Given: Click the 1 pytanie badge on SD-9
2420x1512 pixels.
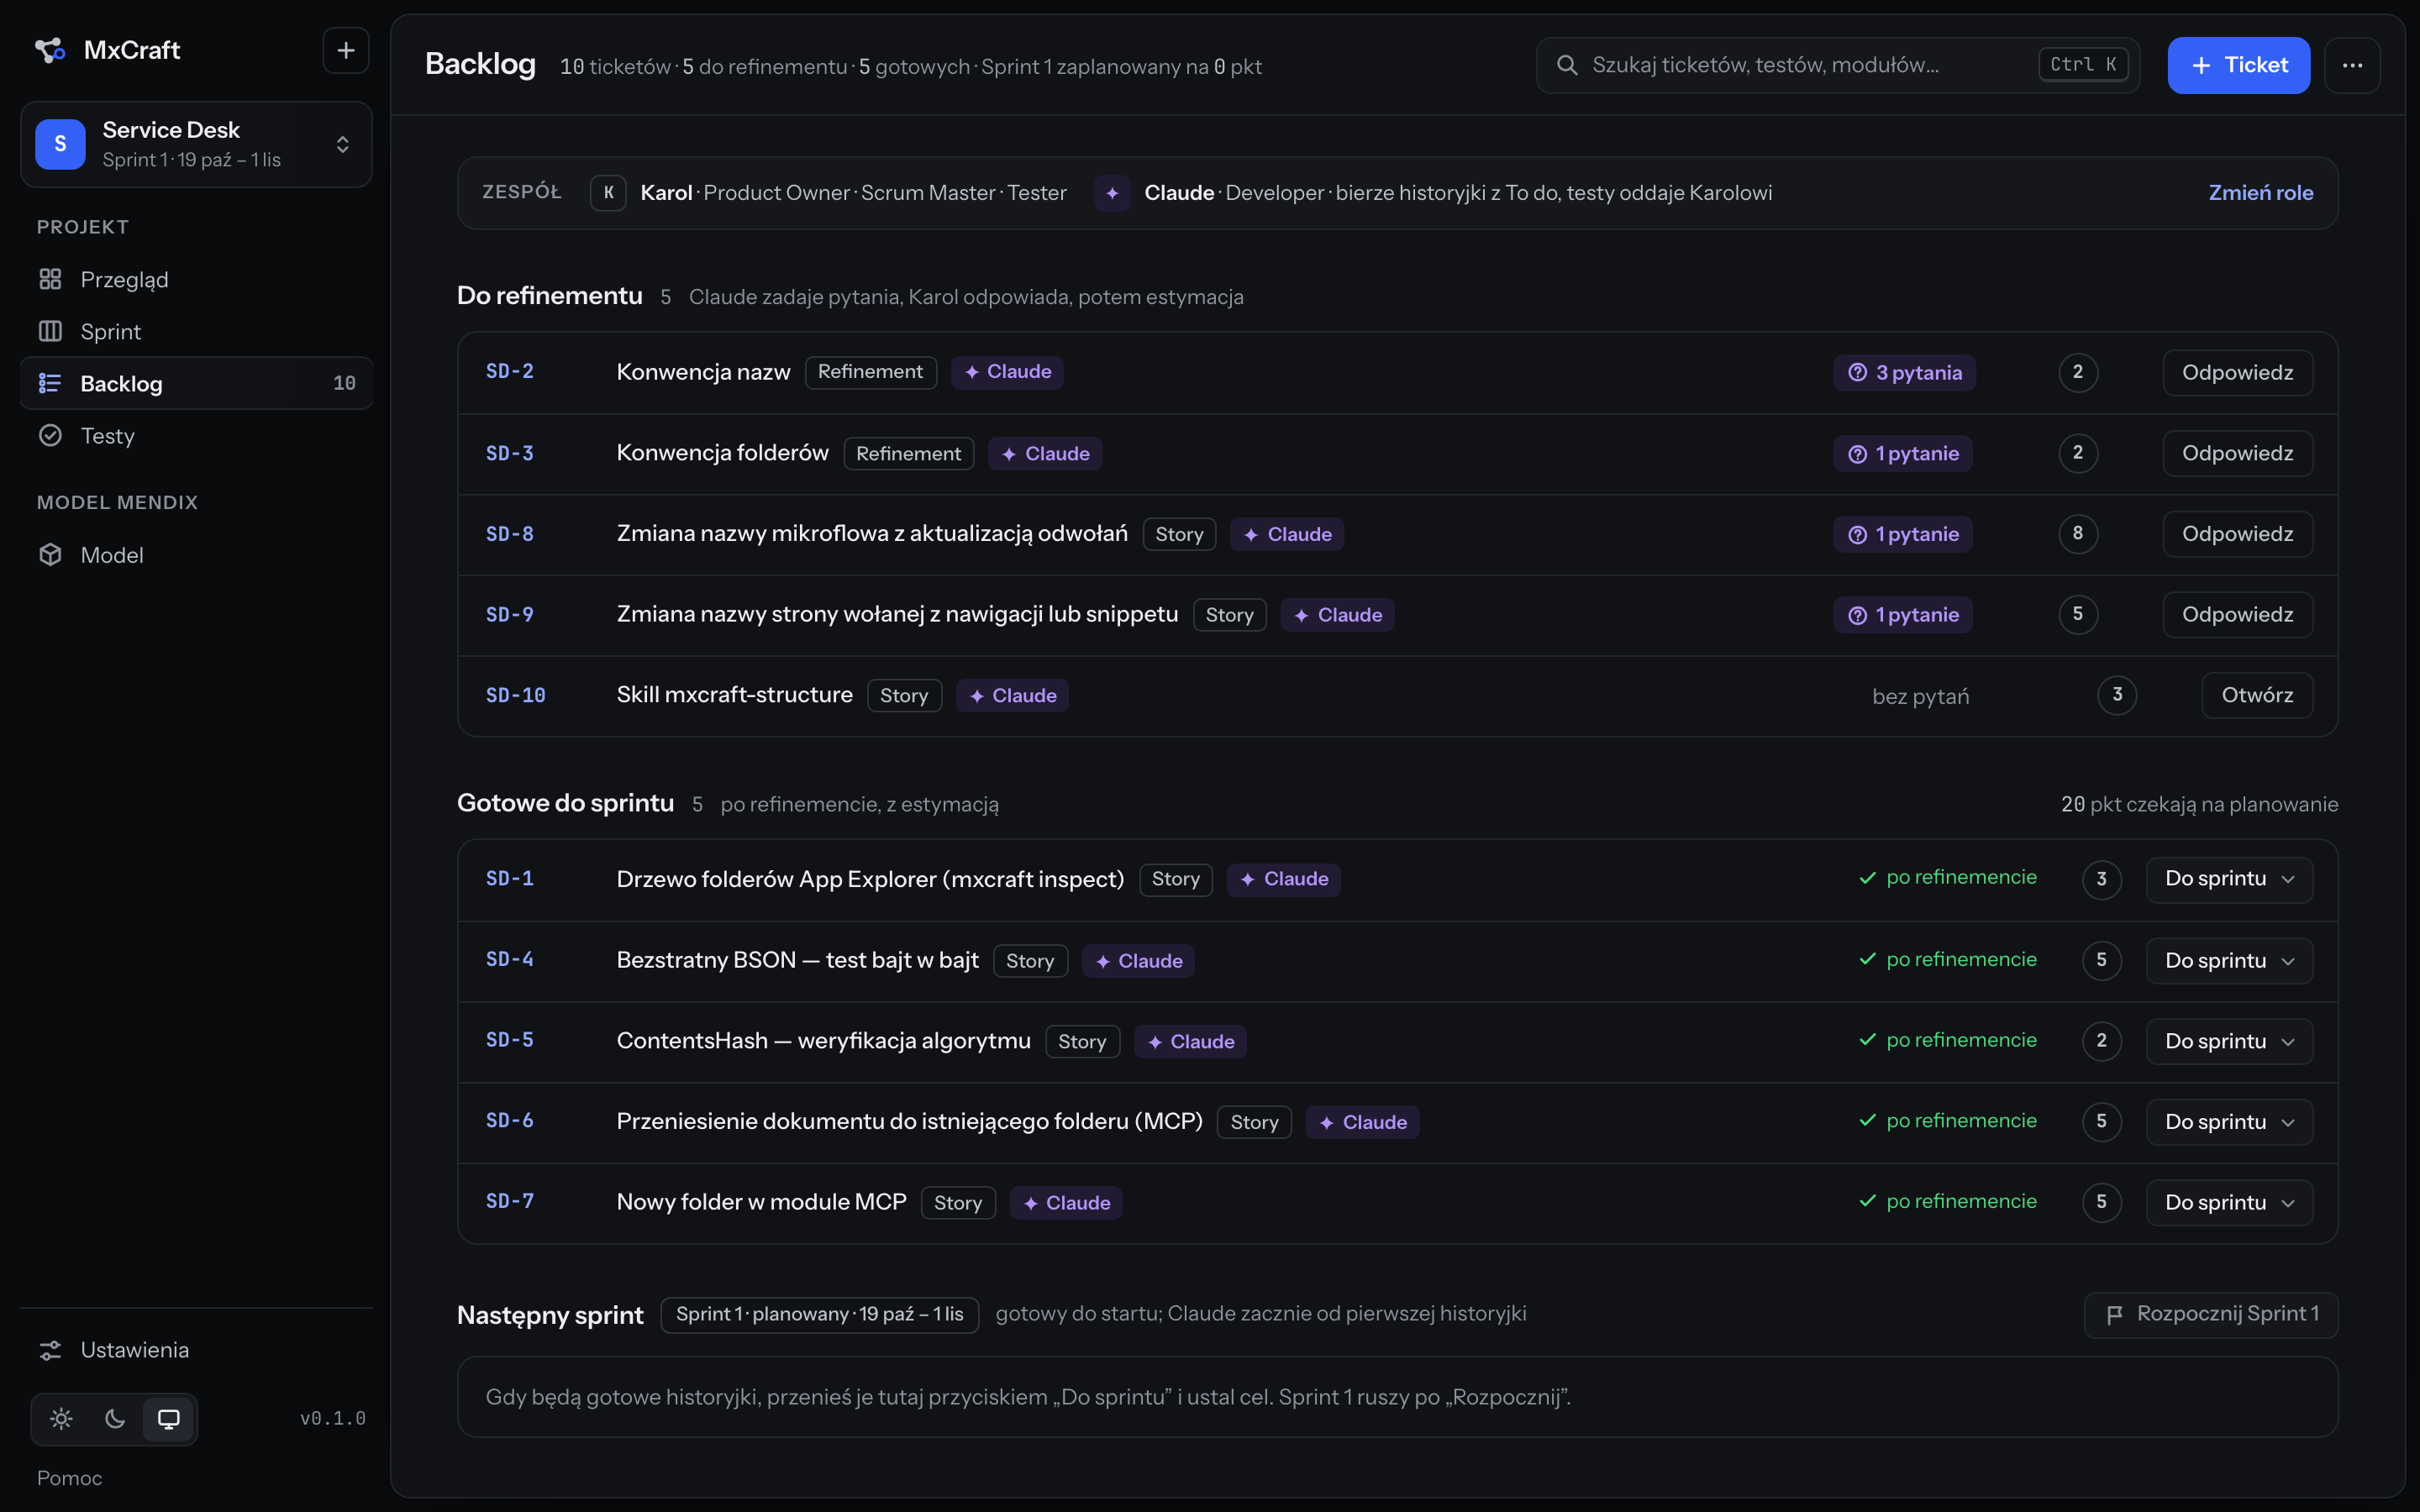Looking at the screenshot, I should pyautogui.click(x=1902, y=614).
